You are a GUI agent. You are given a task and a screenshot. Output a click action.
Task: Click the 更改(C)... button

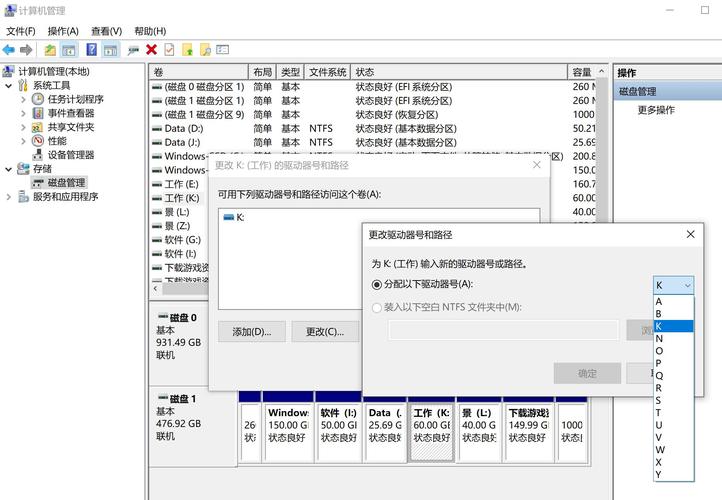click(x=325, y=331)
